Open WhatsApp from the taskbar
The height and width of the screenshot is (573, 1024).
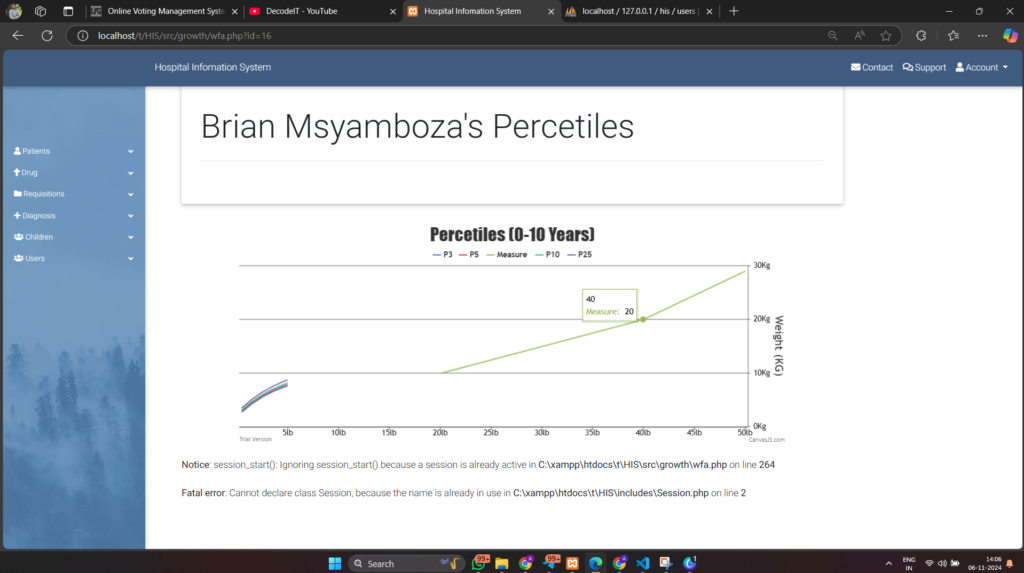pyautogui.click(x=479, y=563)
